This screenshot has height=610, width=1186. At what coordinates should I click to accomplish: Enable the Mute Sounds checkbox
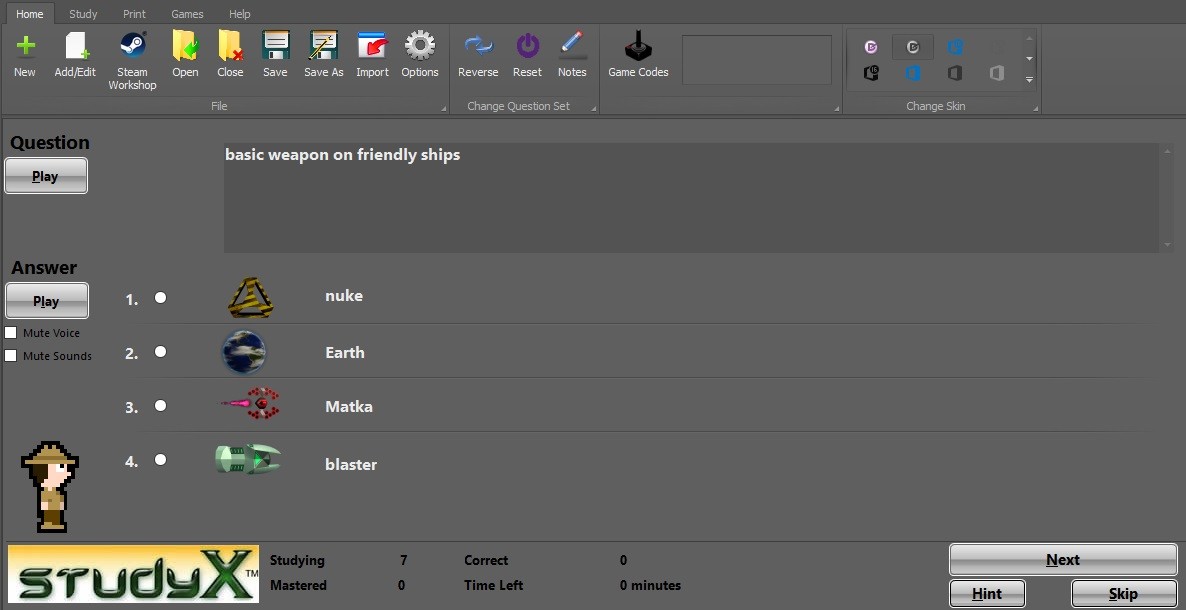(x=10, y=355)
